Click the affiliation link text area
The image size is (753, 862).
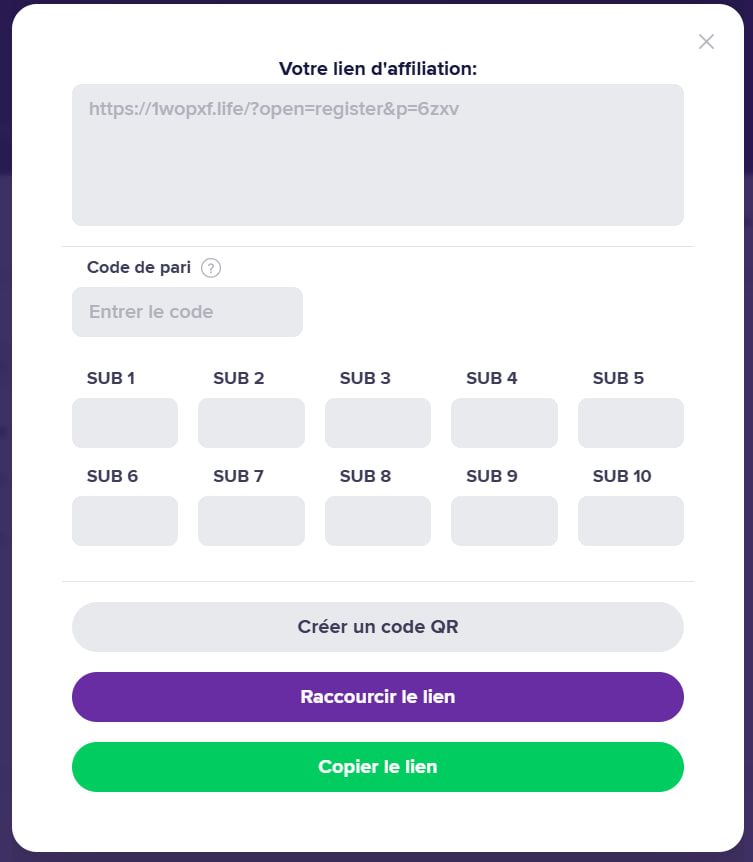tap(377, 155)
